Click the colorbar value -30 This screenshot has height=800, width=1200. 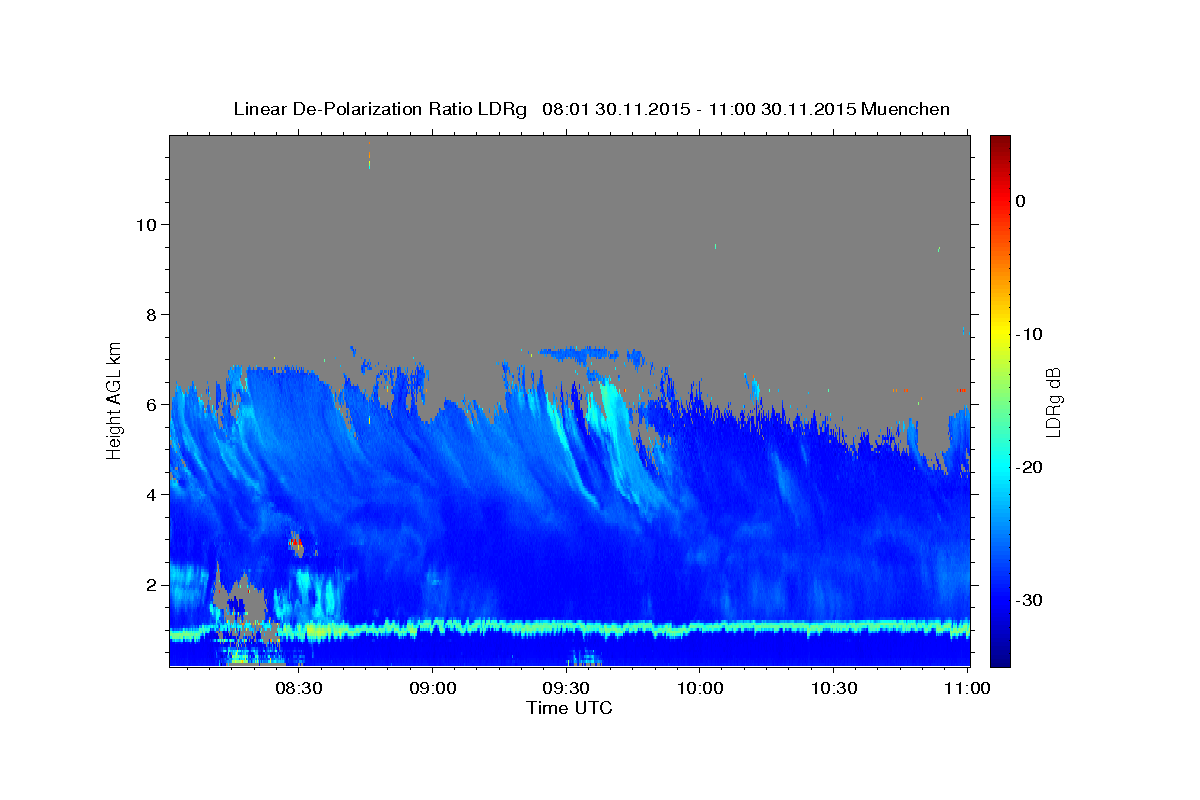pyautogui.click(x=1029, y=600)
